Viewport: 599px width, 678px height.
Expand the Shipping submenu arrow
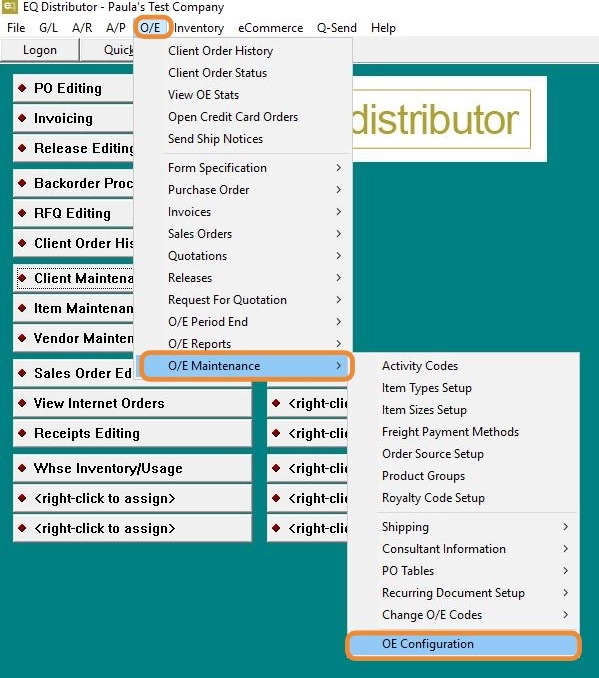[565, 527]
